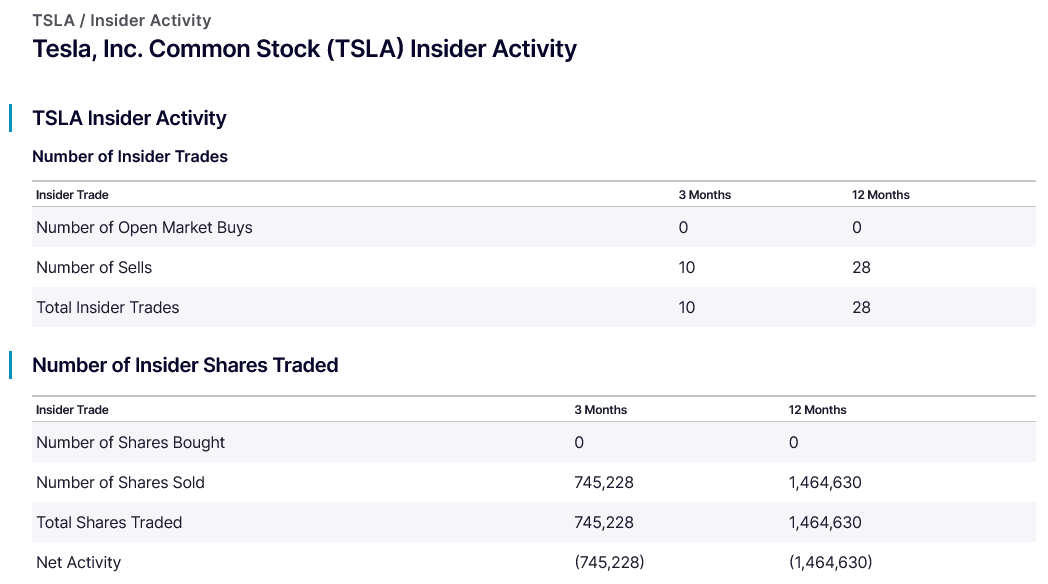Click 1,464,630 in the Total Shares Traded row
The height and width of the screenshot is (584, 1048).
point(825,523)
